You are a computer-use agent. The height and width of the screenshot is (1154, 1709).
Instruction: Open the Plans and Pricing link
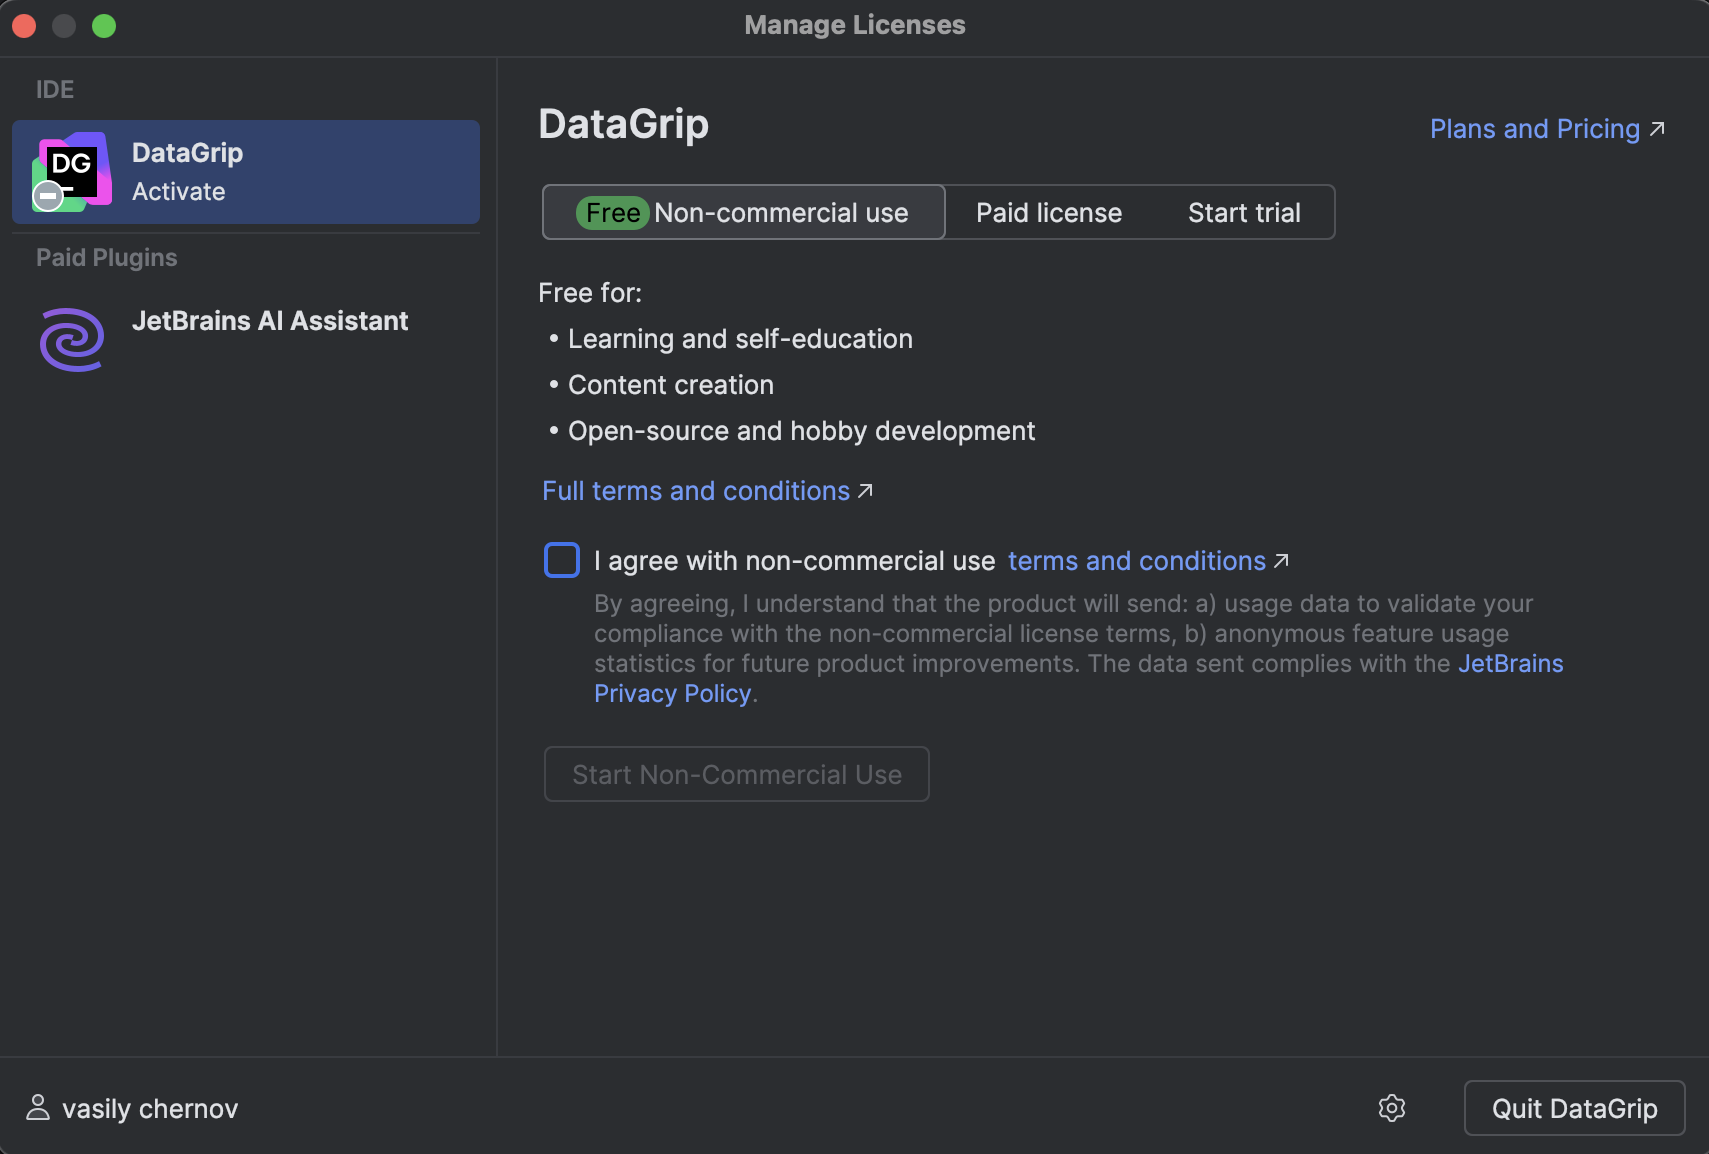click(x=1533, y=128)
